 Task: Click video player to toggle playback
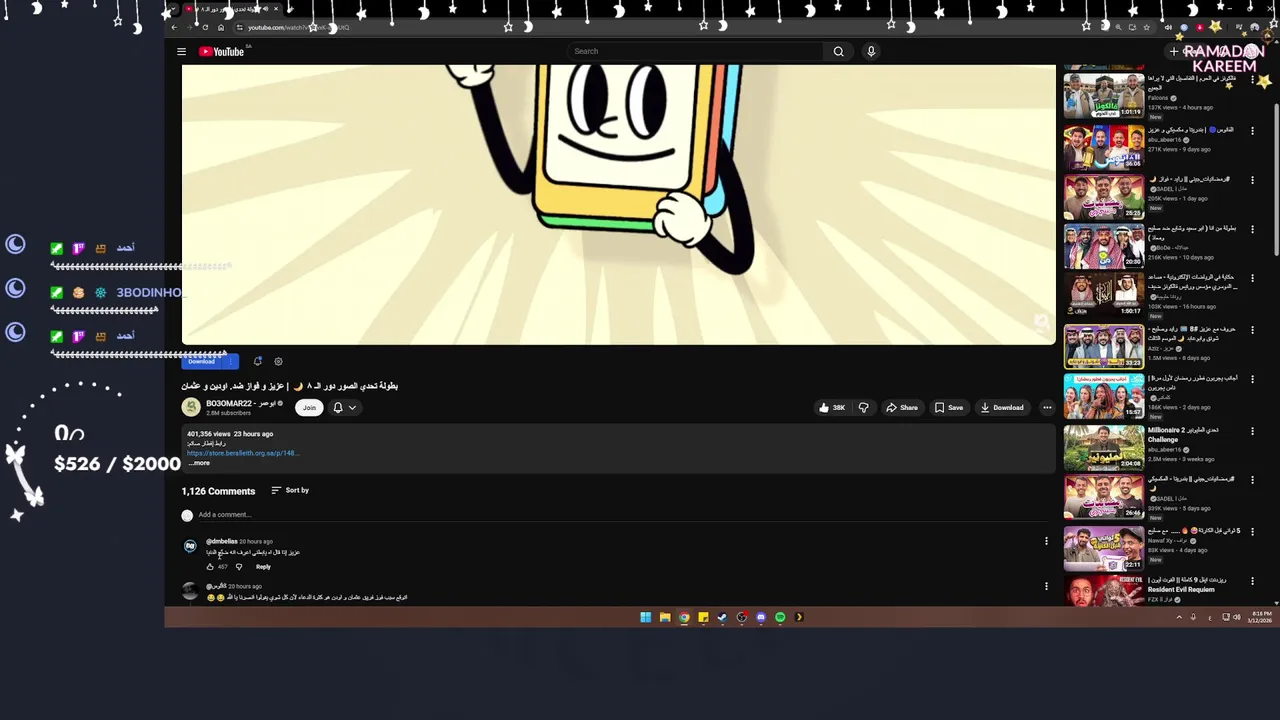coord(618,204)
